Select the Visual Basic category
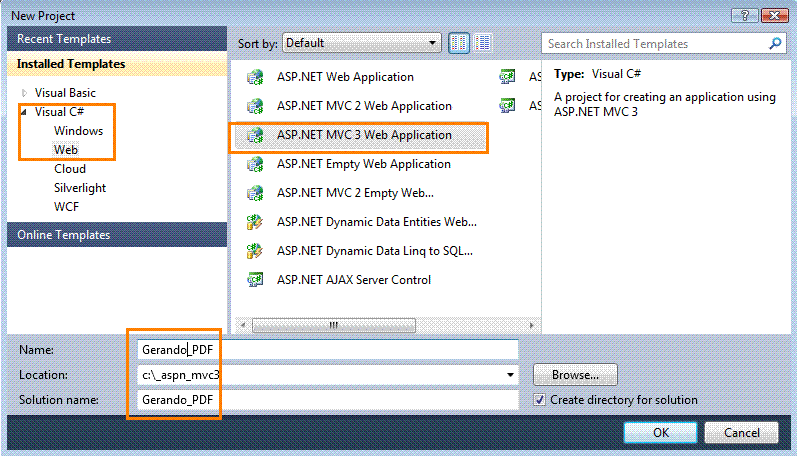The width and height of the screenshot is (797, 456). tap(65, 93)
